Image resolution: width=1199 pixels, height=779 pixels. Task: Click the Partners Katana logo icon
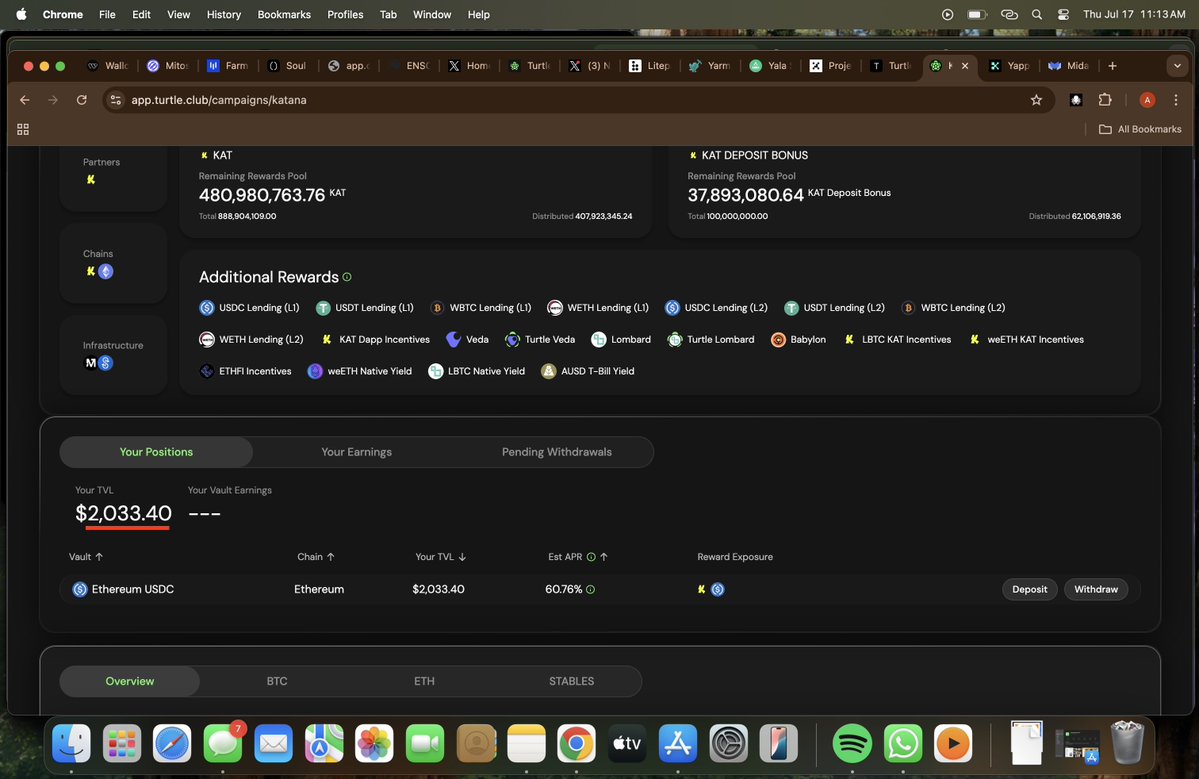click(x=91, y=180)
